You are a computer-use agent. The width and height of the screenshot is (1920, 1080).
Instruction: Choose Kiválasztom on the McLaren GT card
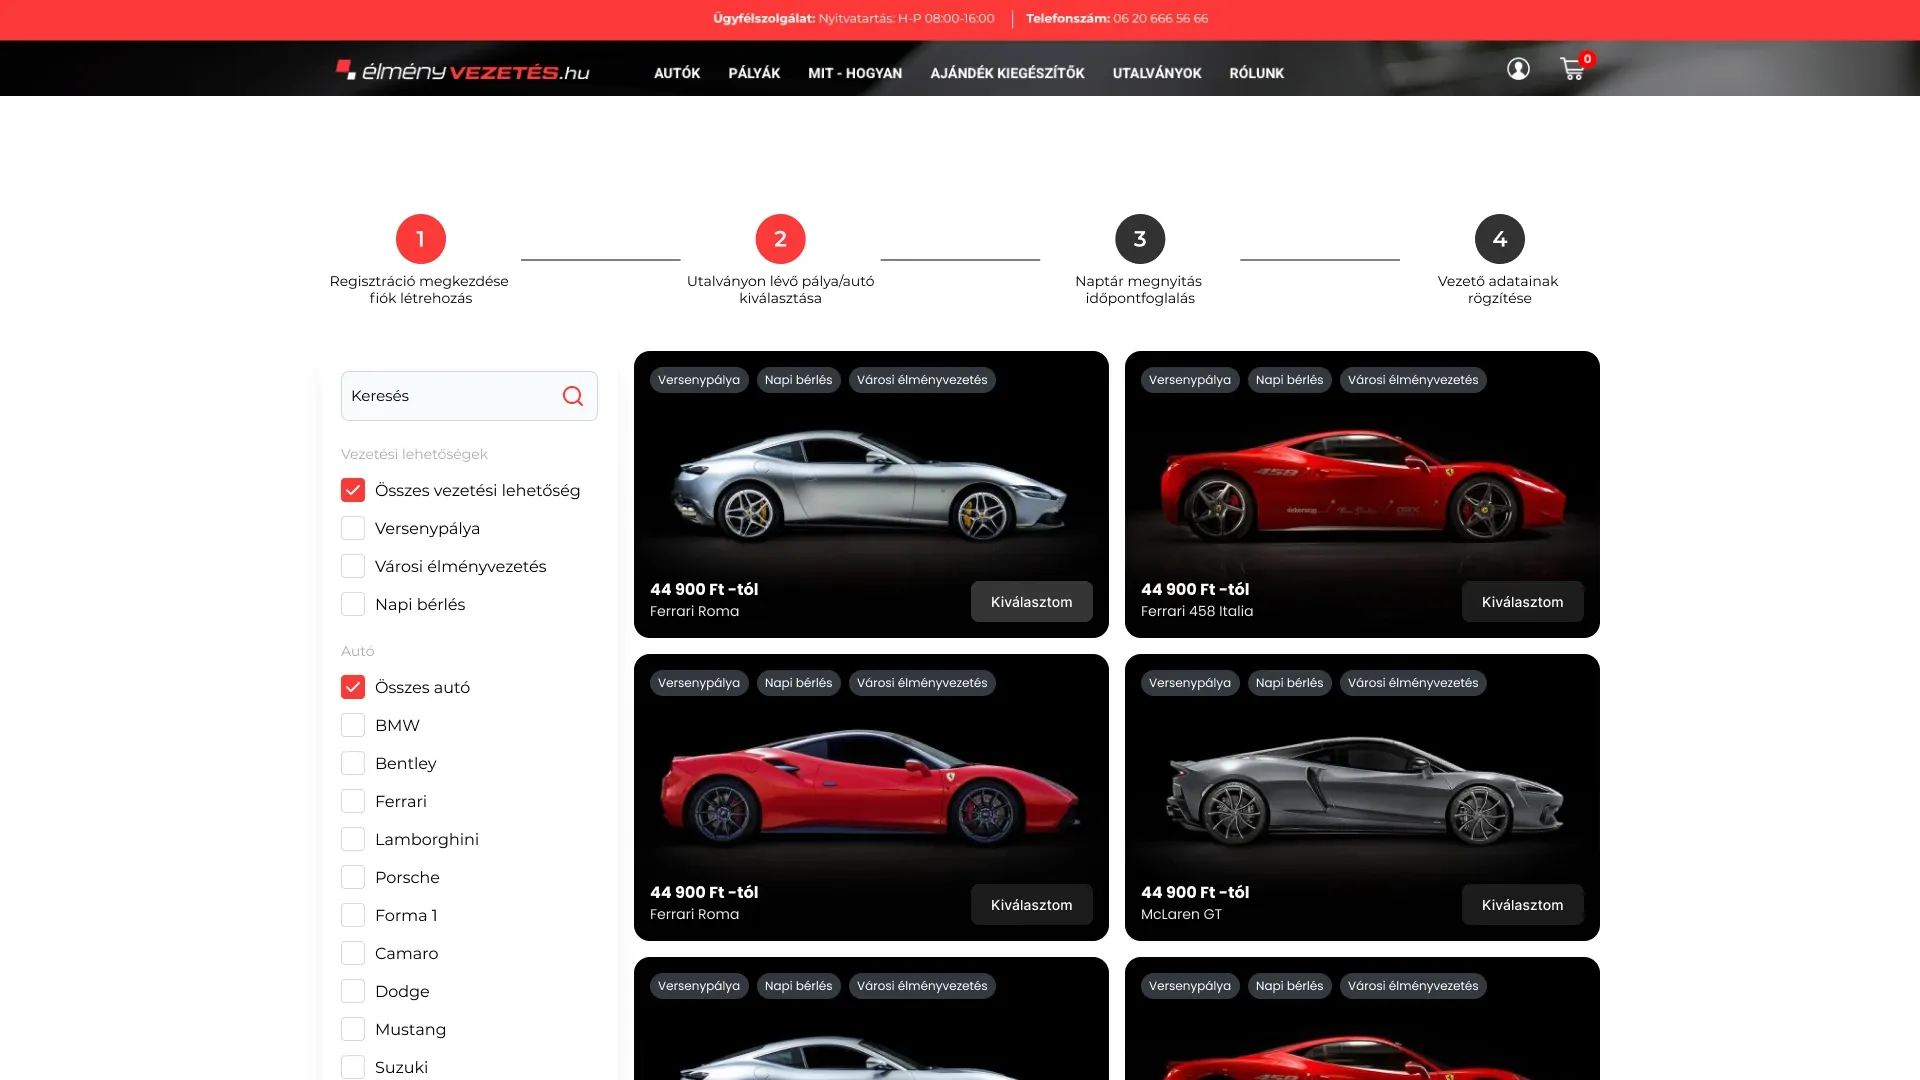click(x=1522, y=905)
